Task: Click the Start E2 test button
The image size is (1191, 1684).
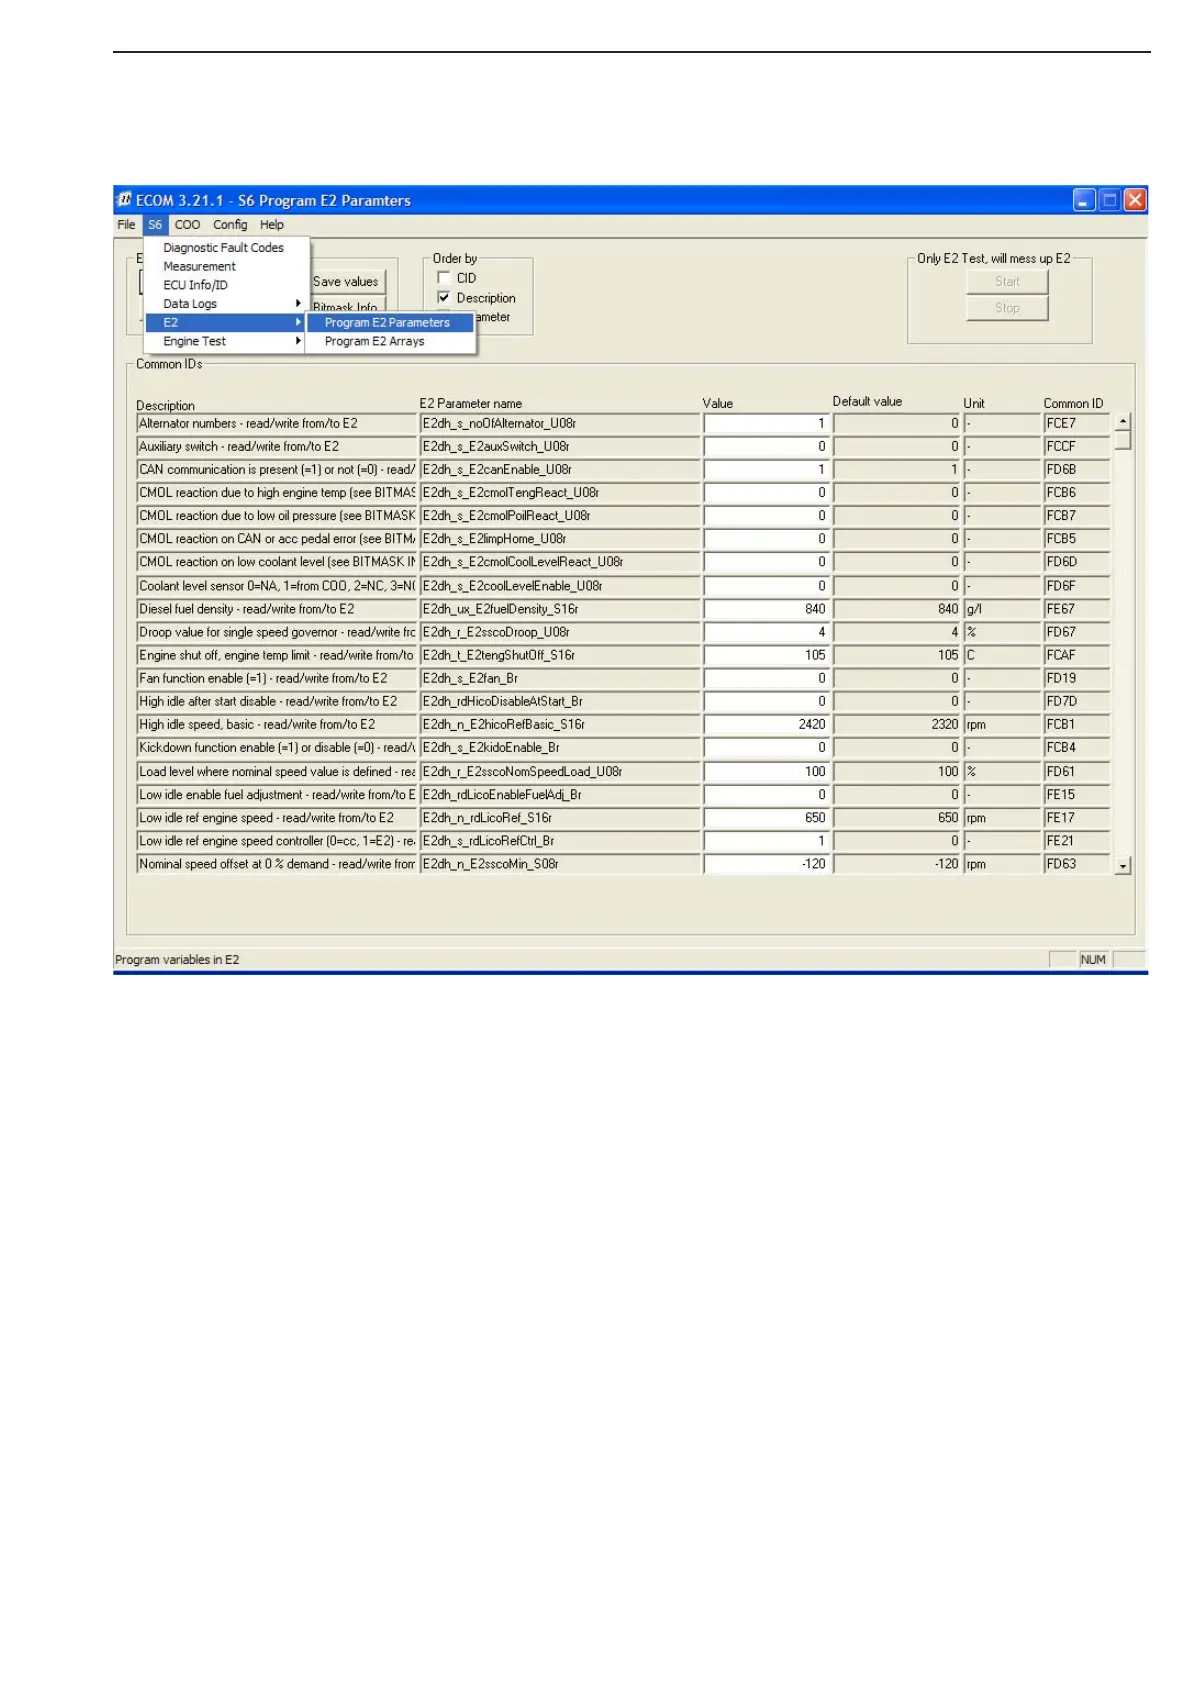Action: pyautogui.click(x=1007, y=282)
